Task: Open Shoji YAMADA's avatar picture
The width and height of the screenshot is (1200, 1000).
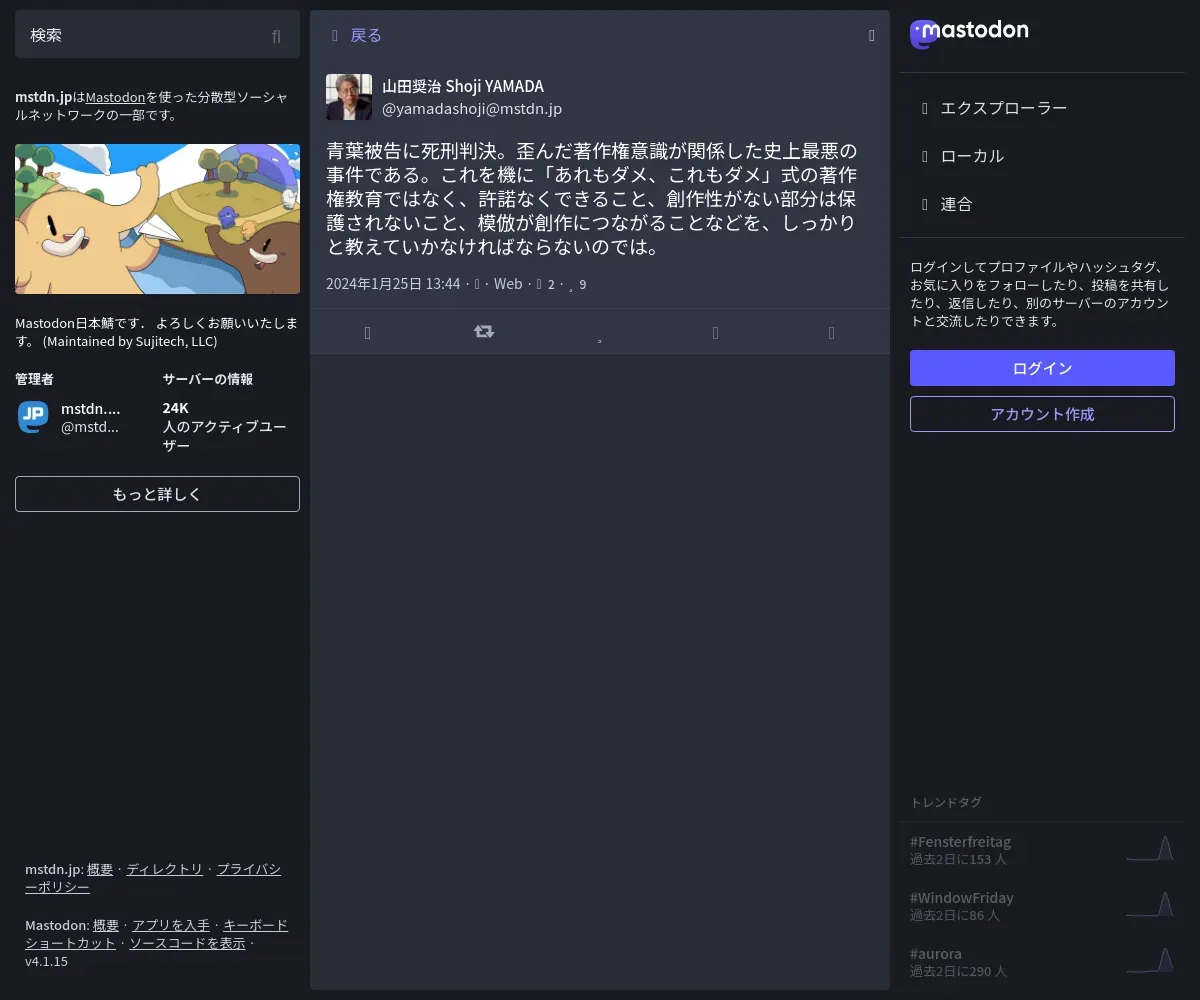Action: click(349, 97)
